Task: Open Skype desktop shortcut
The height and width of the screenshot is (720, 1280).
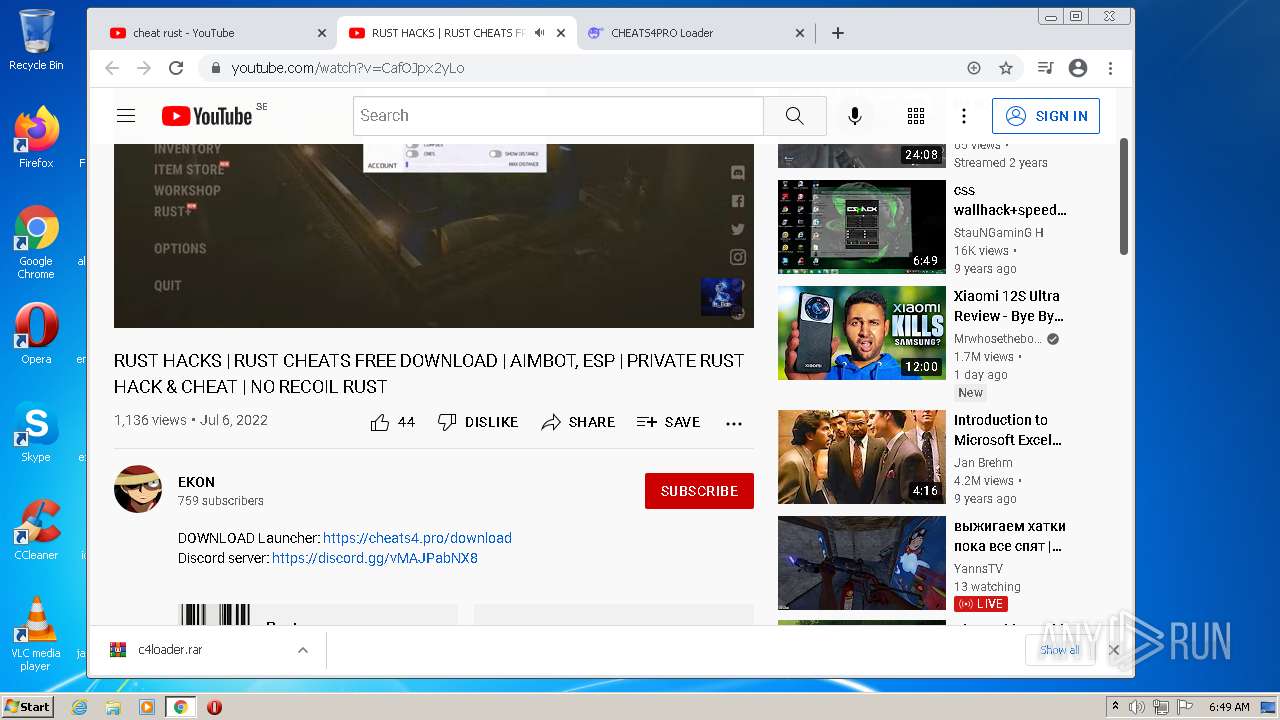Action: pyautogui.click(x=36, y=432)
